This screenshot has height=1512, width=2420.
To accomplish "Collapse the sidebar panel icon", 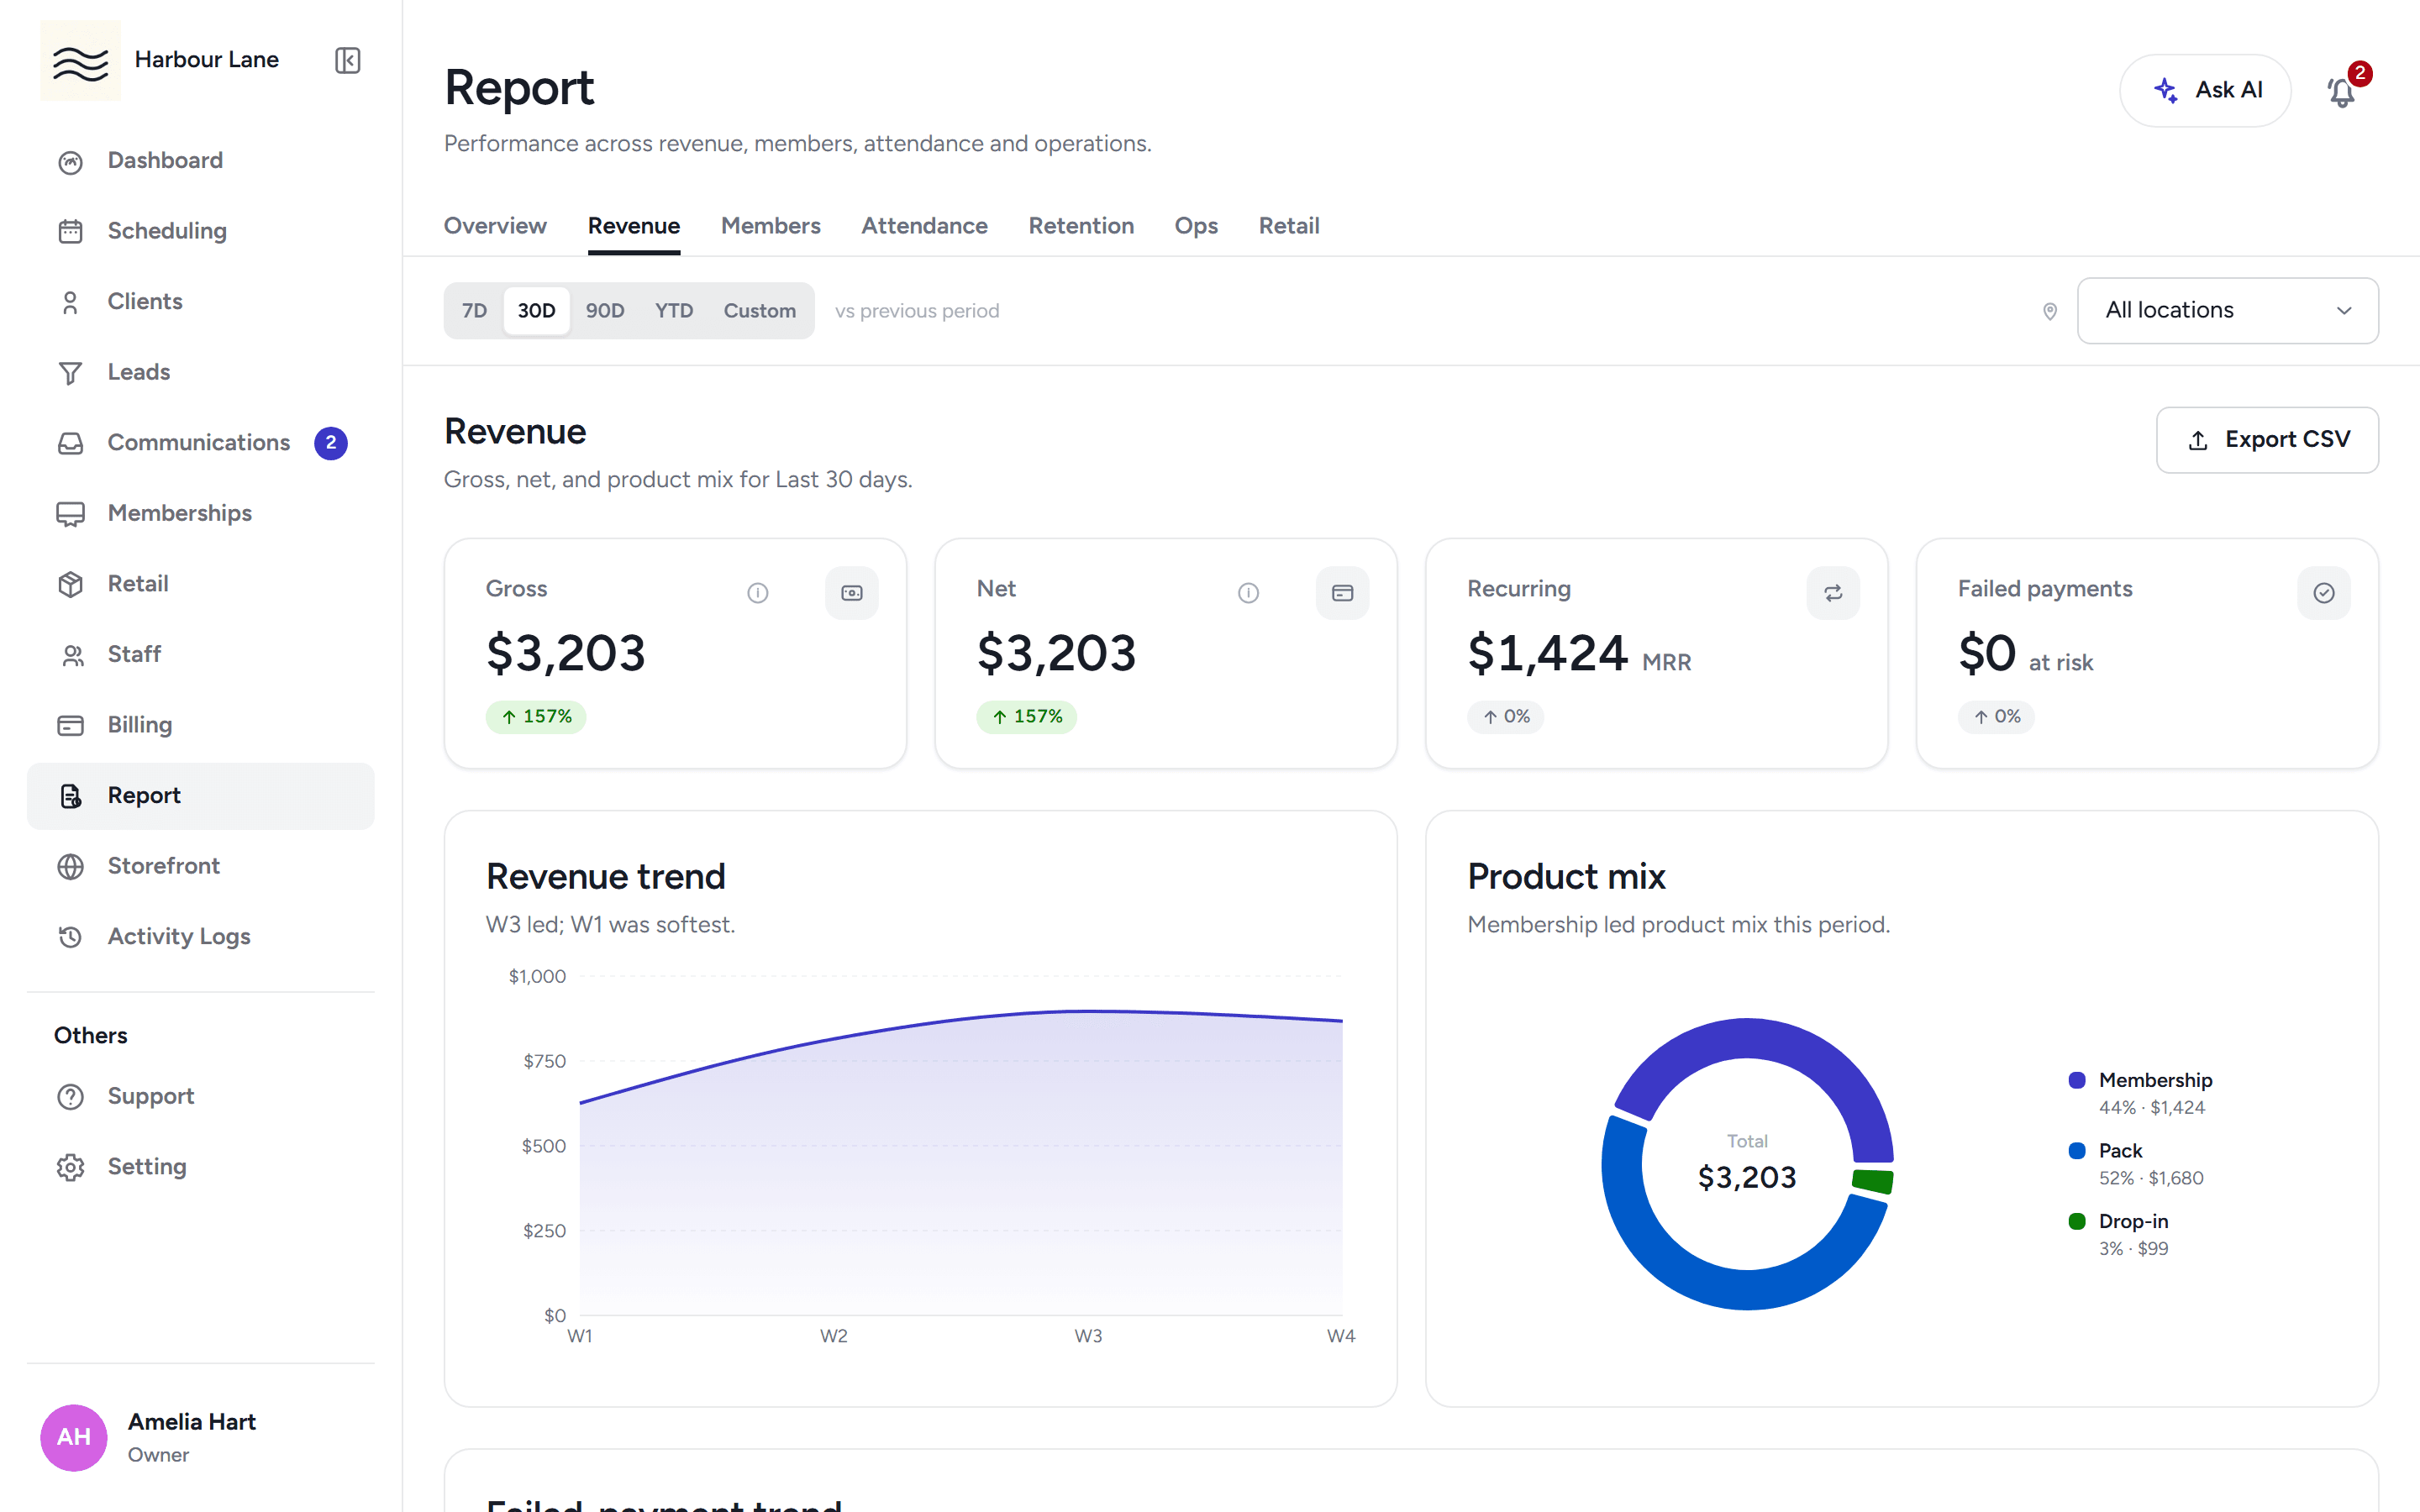I will [x=347, y=60].
